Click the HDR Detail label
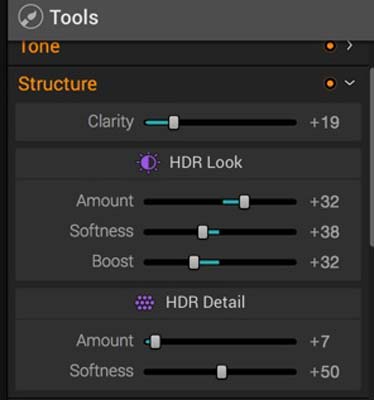Viewport: 374px width, 400px height. click(205, 303)
